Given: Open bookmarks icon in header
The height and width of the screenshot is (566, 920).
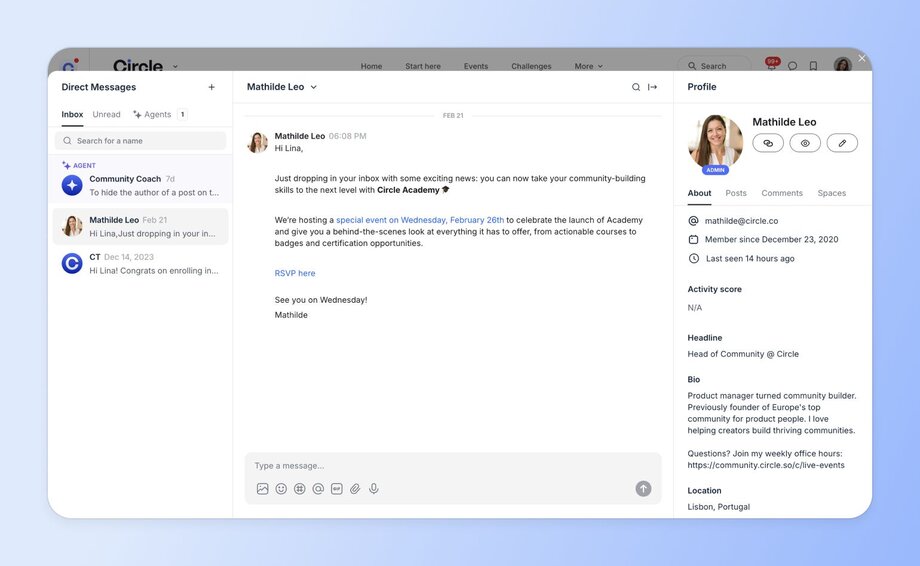Looking at the screenshot, I should click(813, 66).
